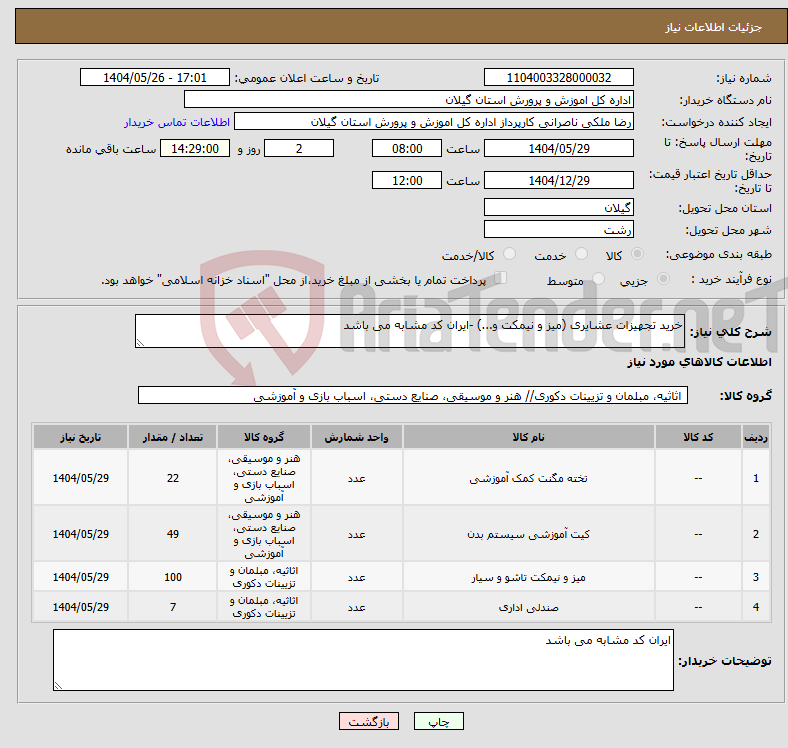
Task: Click the چاپ (print) button
Action: (438, 721)
